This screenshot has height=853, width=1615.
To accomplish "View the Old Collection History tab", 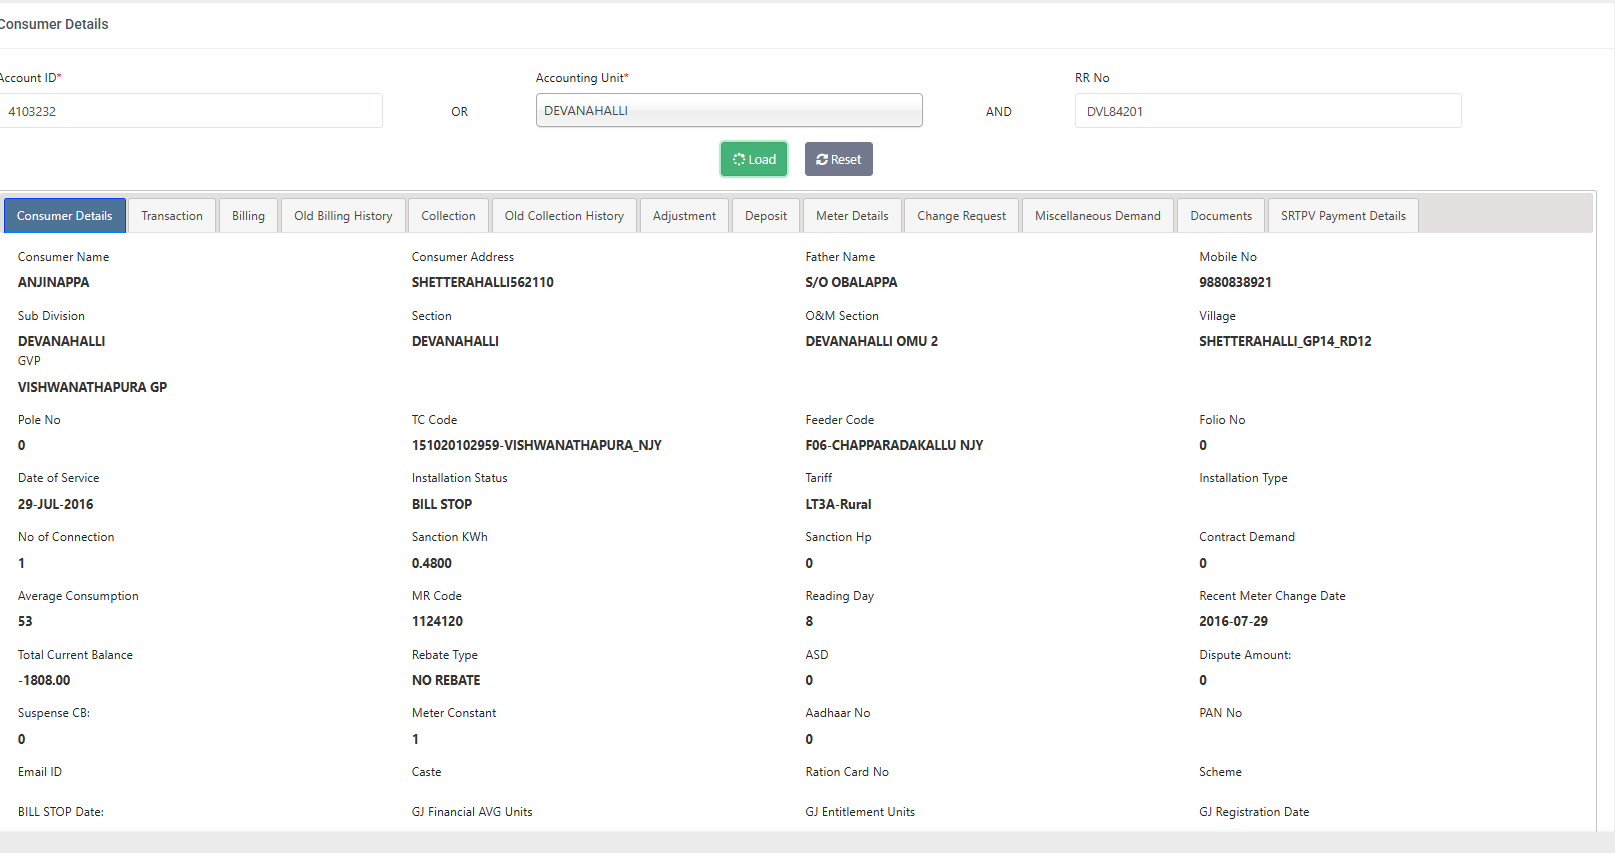I will [x=564, y=216].
